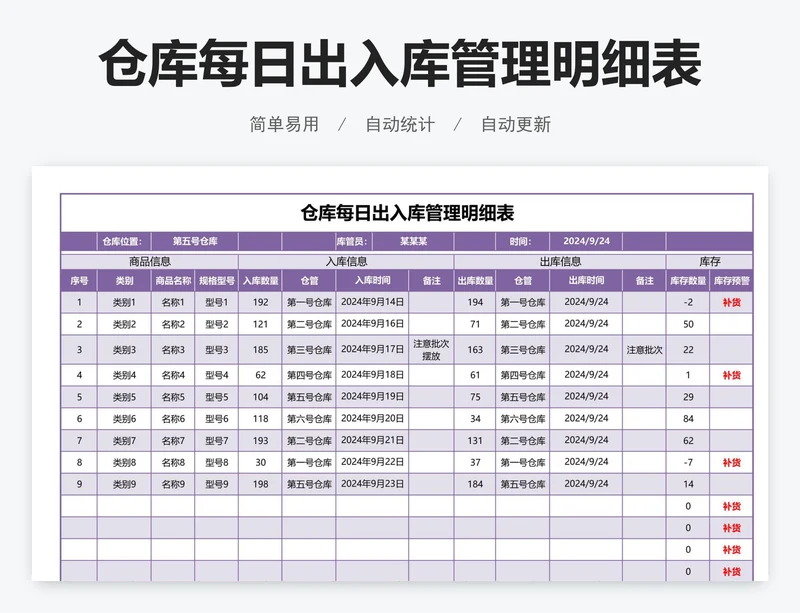Image resolution: width=800 pixels, height=613 pixels.
Task: Select the 库管员: label cell
Action: 354,241
